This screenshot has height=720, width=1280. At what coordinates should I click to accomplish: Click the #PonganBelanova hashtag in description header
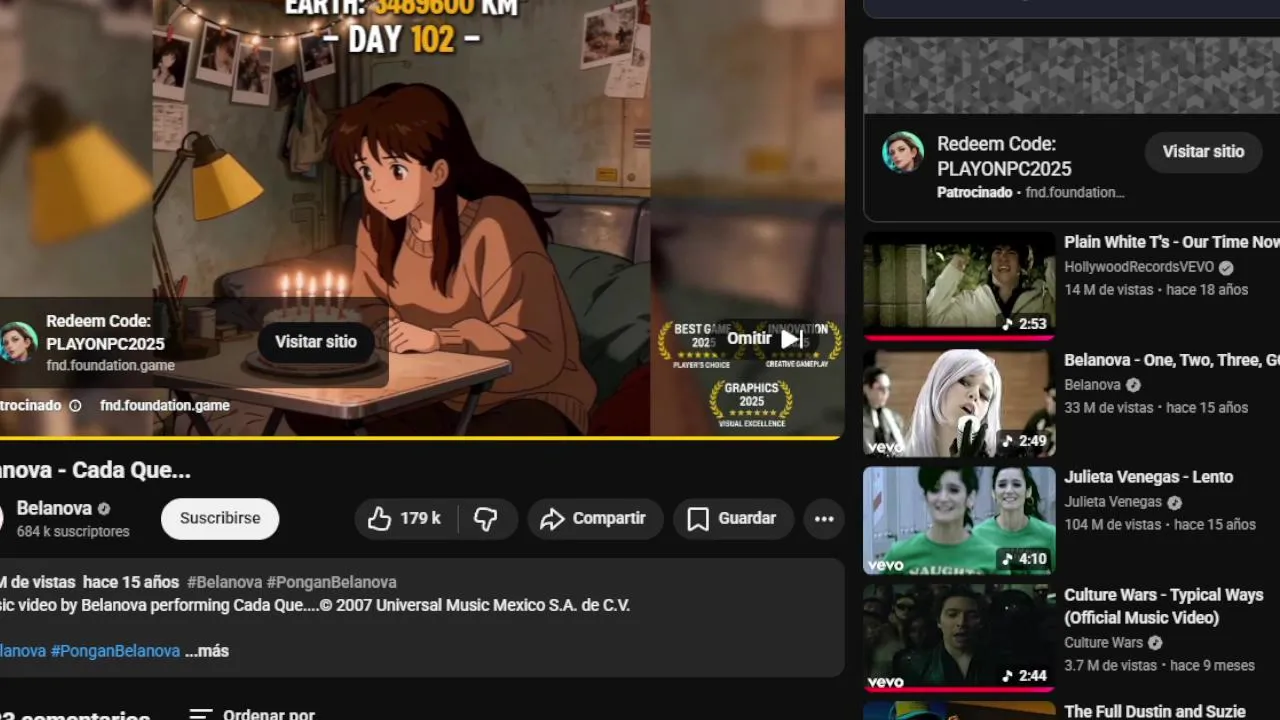[331, 582]
